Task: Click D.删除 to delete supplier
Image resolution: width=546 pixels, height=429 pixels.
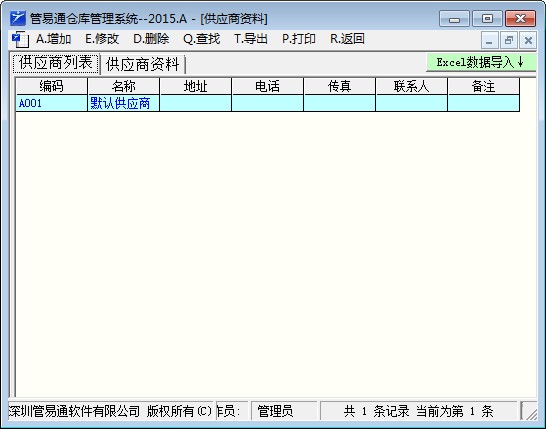Action: click(x=151, y=39)
